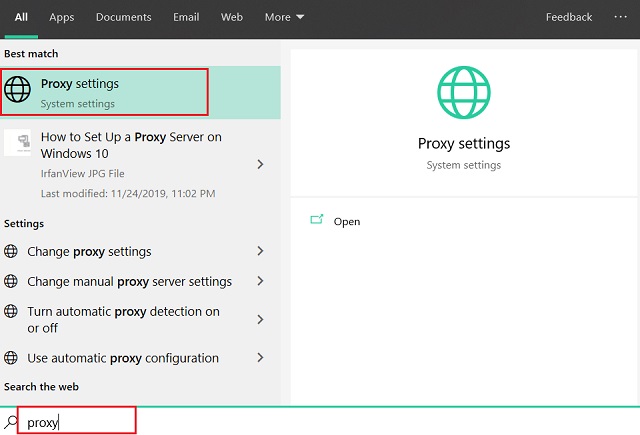Click globe icon beside Change manual proxy server
Screen dimensions: 640x435
click(11, 281)
